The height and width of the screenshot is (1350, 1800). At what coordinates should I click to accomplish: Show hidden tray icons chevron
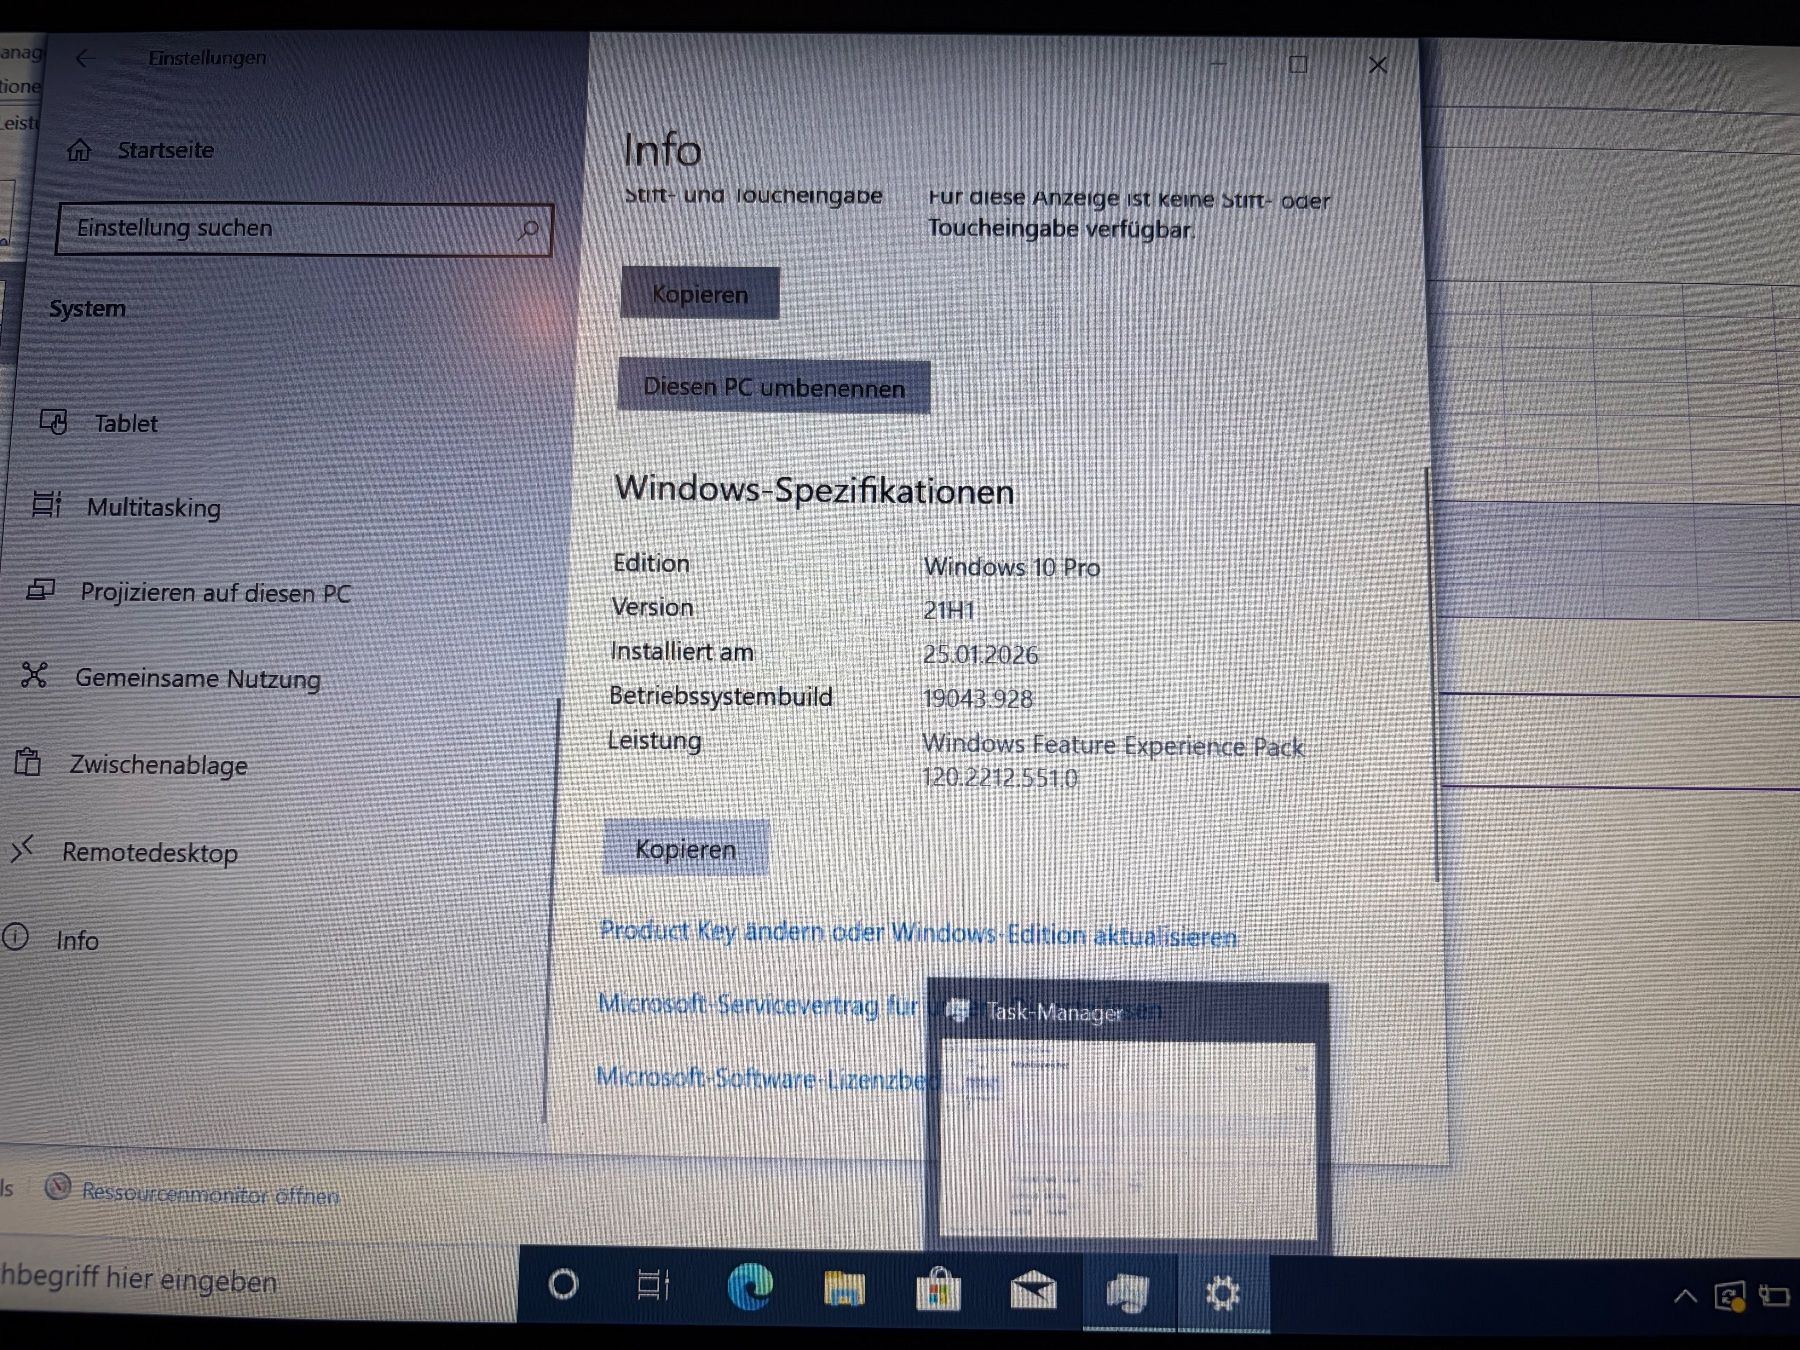coord(1685,1297)
